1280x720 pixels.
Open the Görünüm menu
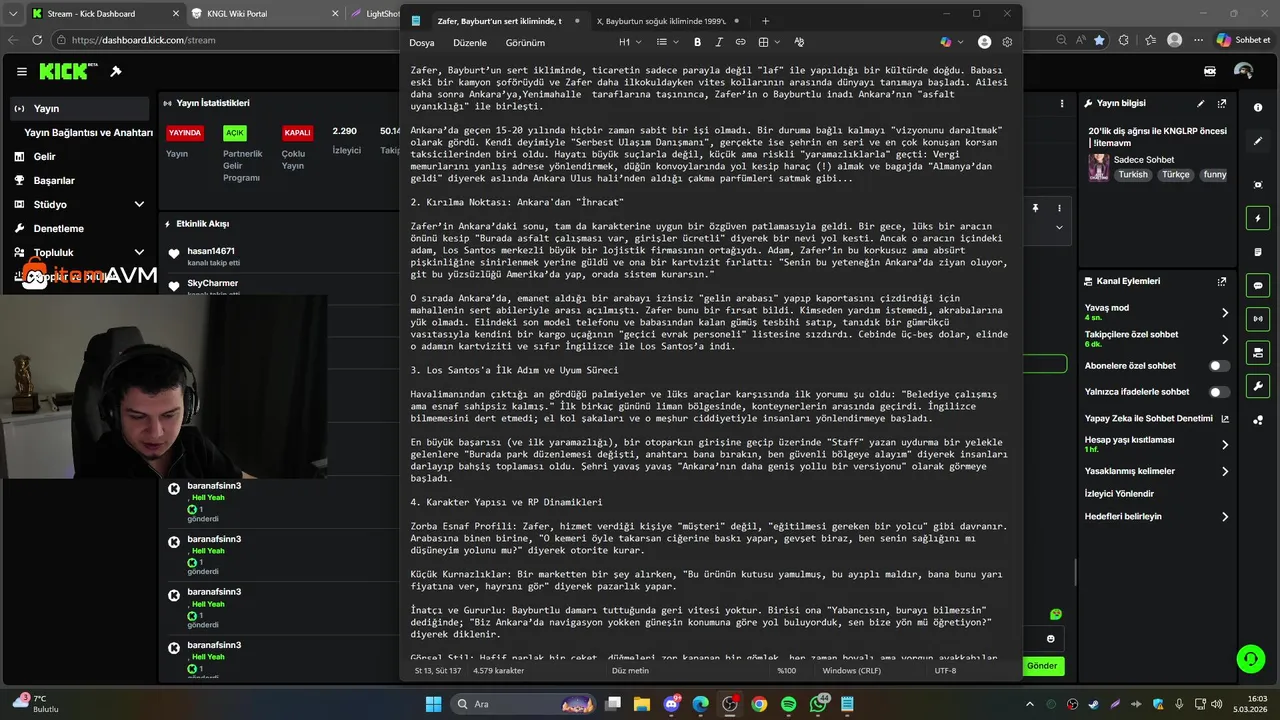pos(525,43)
